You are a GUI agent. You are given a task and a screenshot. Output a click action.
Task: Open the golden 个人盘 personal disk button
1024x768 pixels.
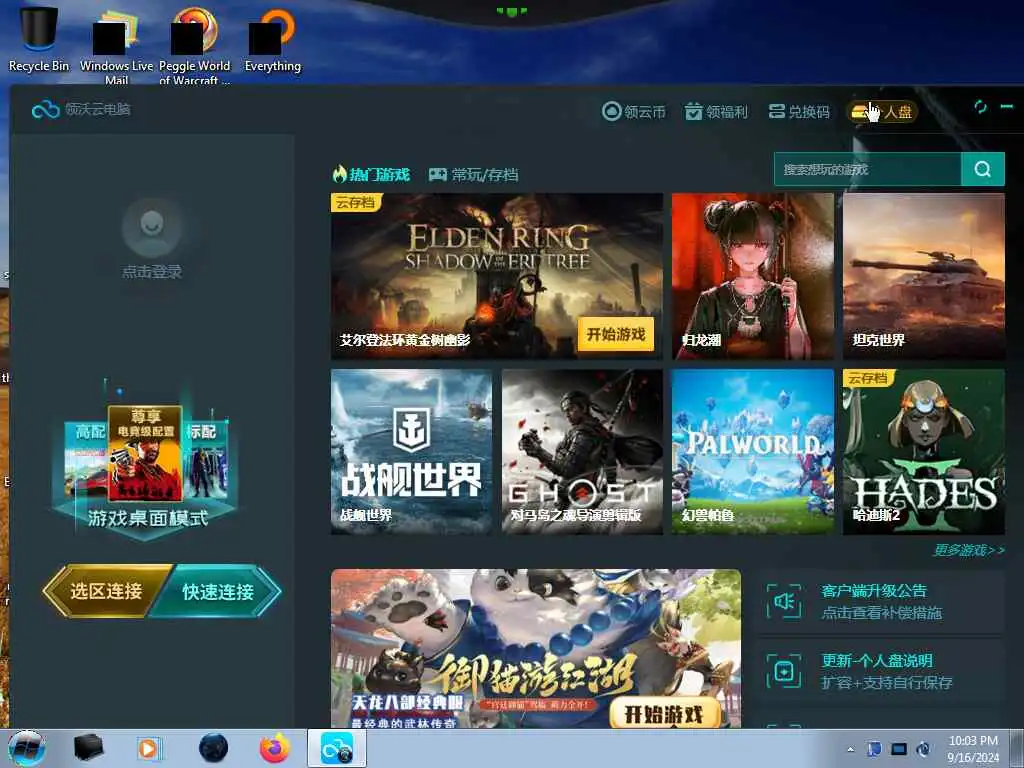[x=882, y=112]
